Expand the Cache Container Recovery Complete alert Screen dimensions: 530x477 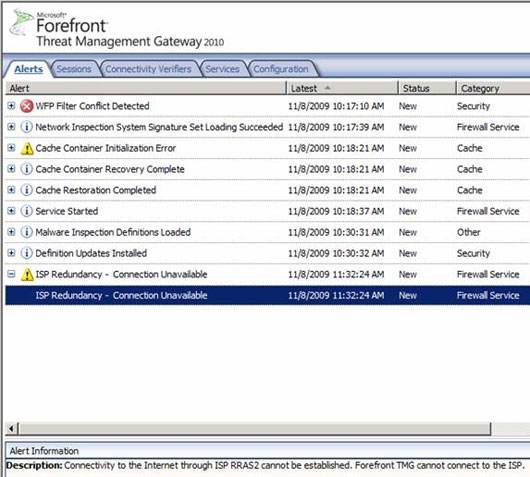(x=11, y=169)
